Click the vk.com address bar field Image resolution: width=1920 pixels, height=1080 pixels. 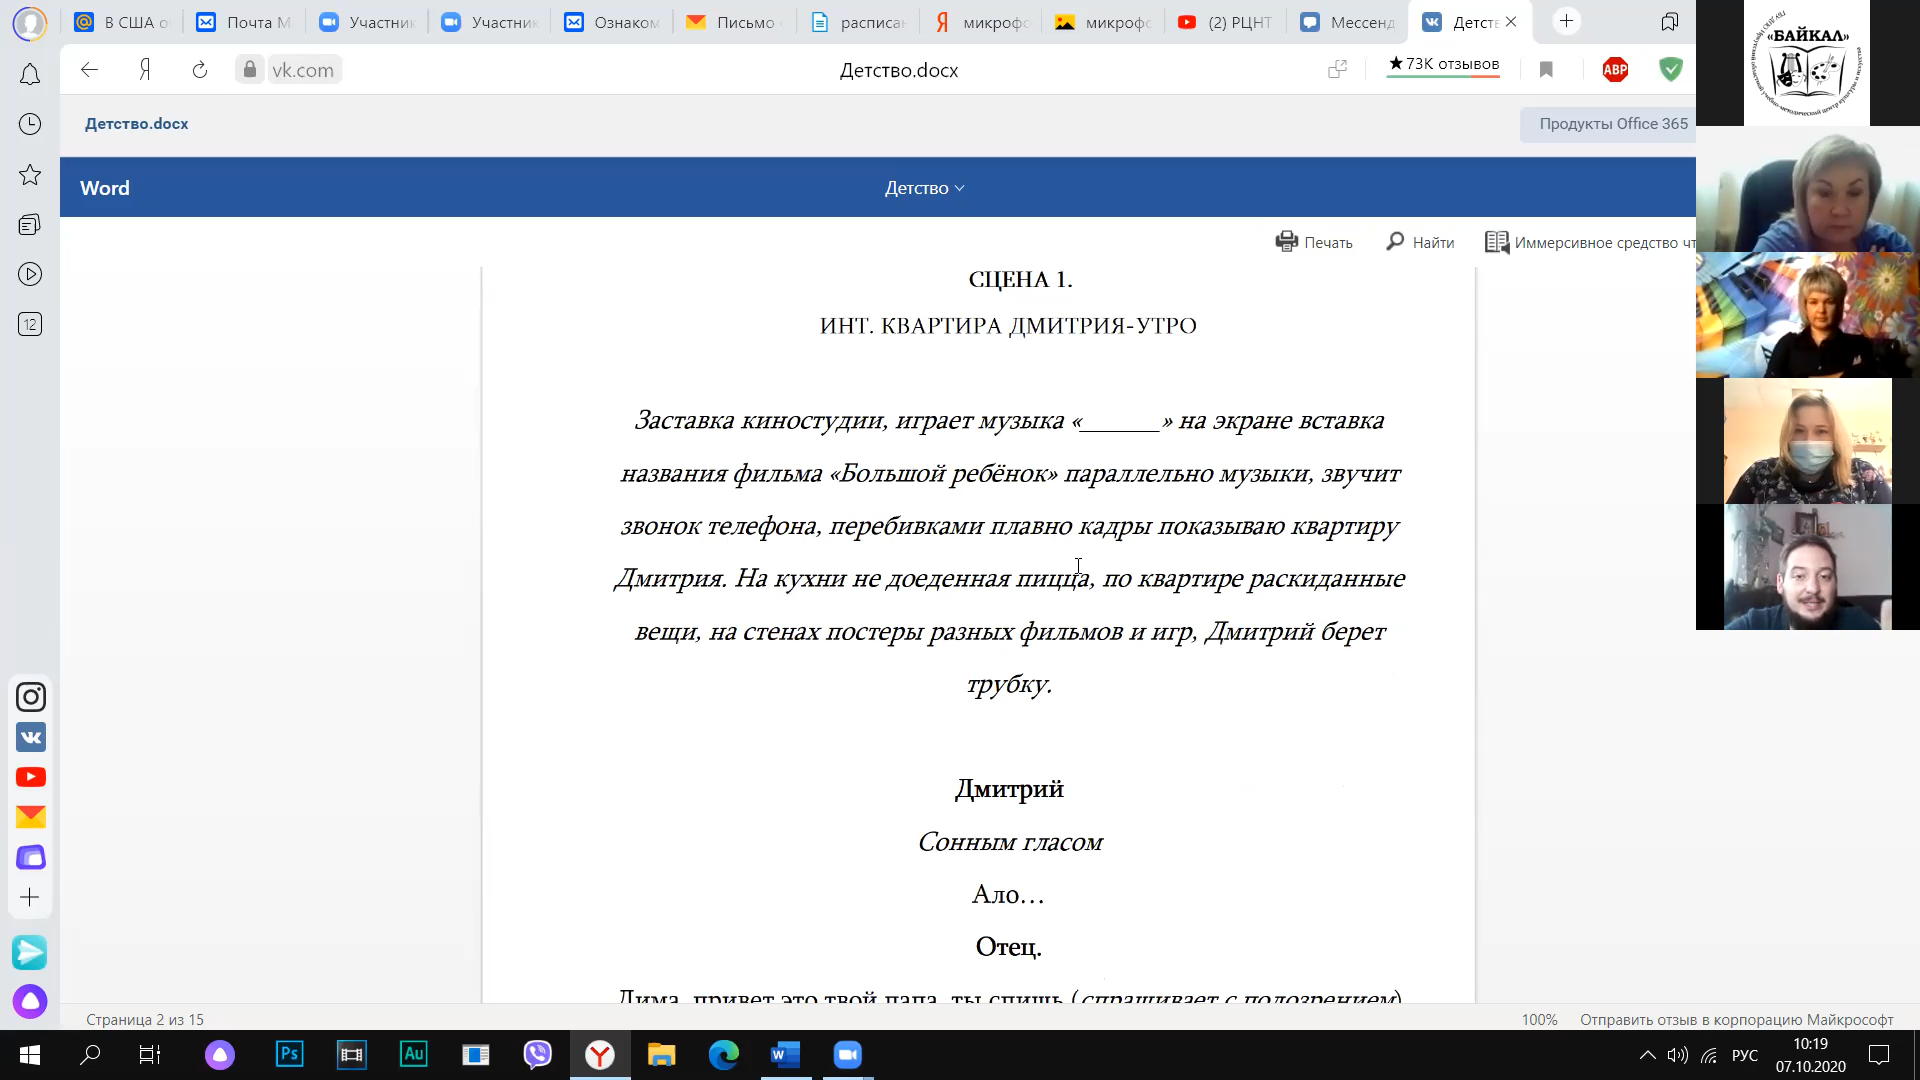coord(303,70)
